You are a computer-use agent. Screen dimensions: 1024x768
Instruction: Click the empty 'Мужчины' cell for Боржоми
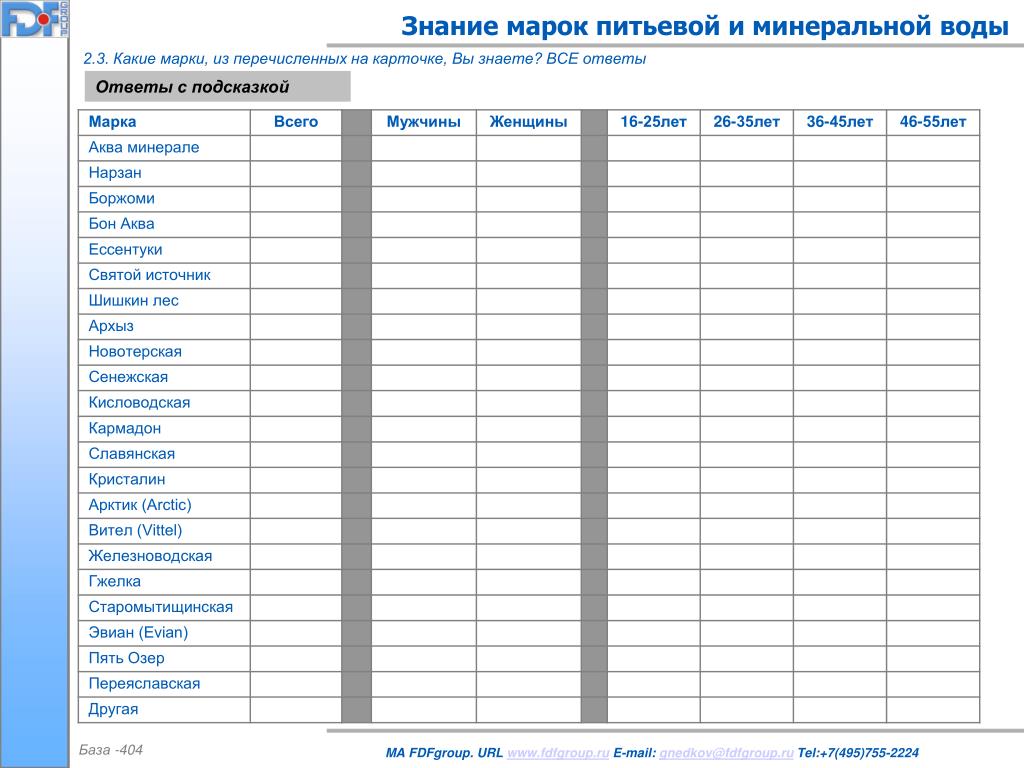pos(423,199)
